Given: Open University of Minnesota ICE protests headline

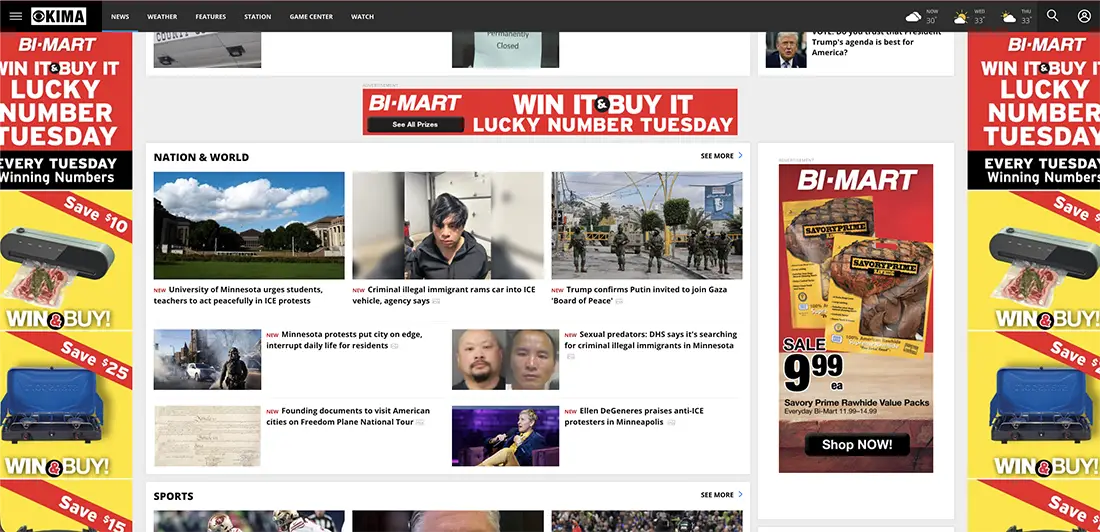Looking at the screenshot, I should pos(239,295).
